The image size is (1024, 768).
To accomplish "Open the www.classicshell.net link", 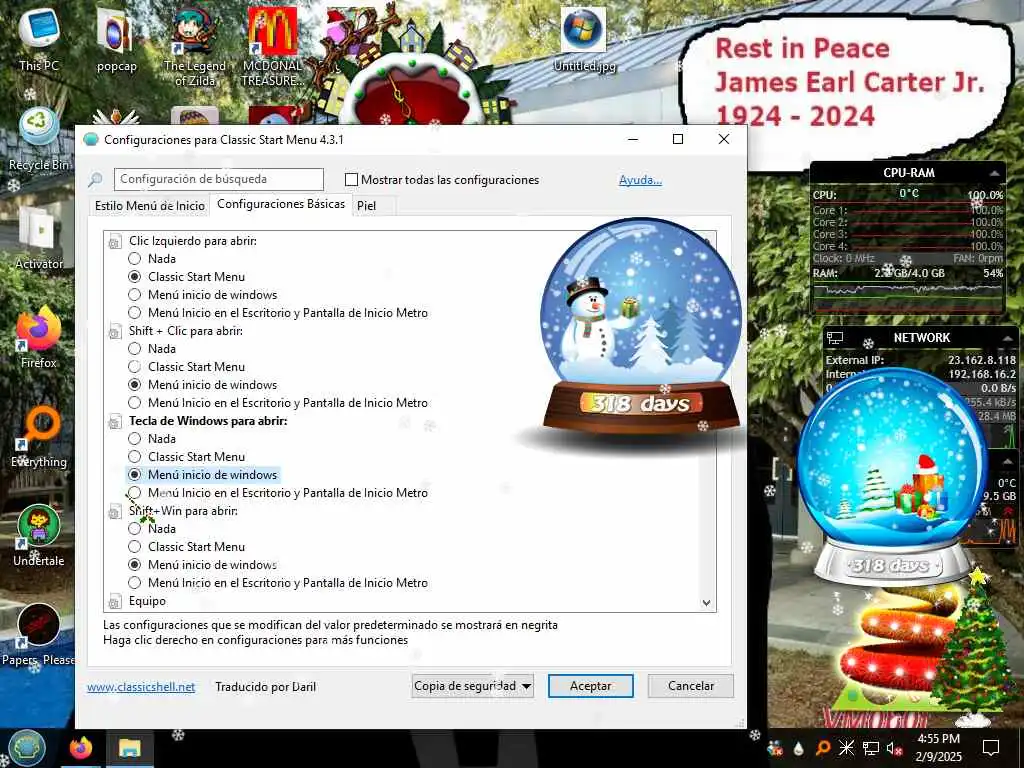I will coord(141,687).
